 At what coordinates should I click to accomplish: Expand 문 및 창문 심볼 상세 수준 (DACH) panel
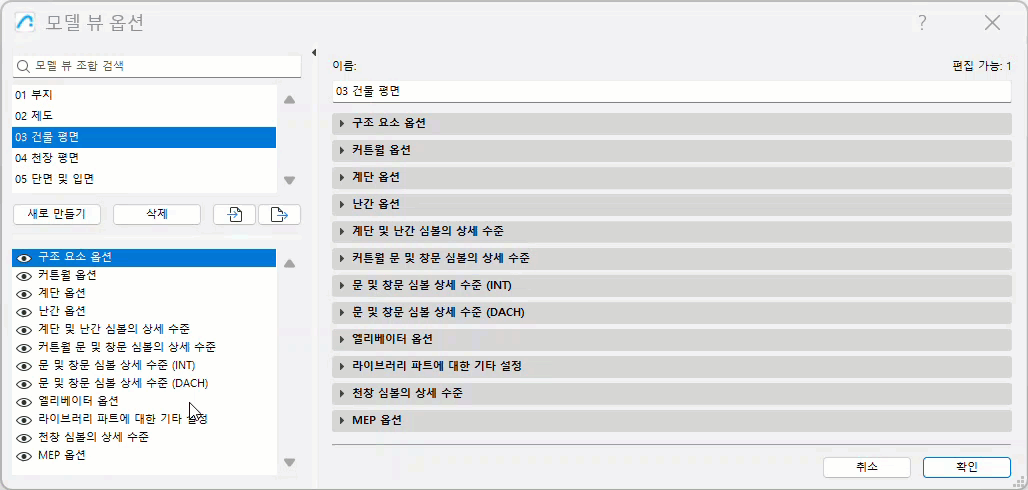pyautogui.click(x=672, y=312)
